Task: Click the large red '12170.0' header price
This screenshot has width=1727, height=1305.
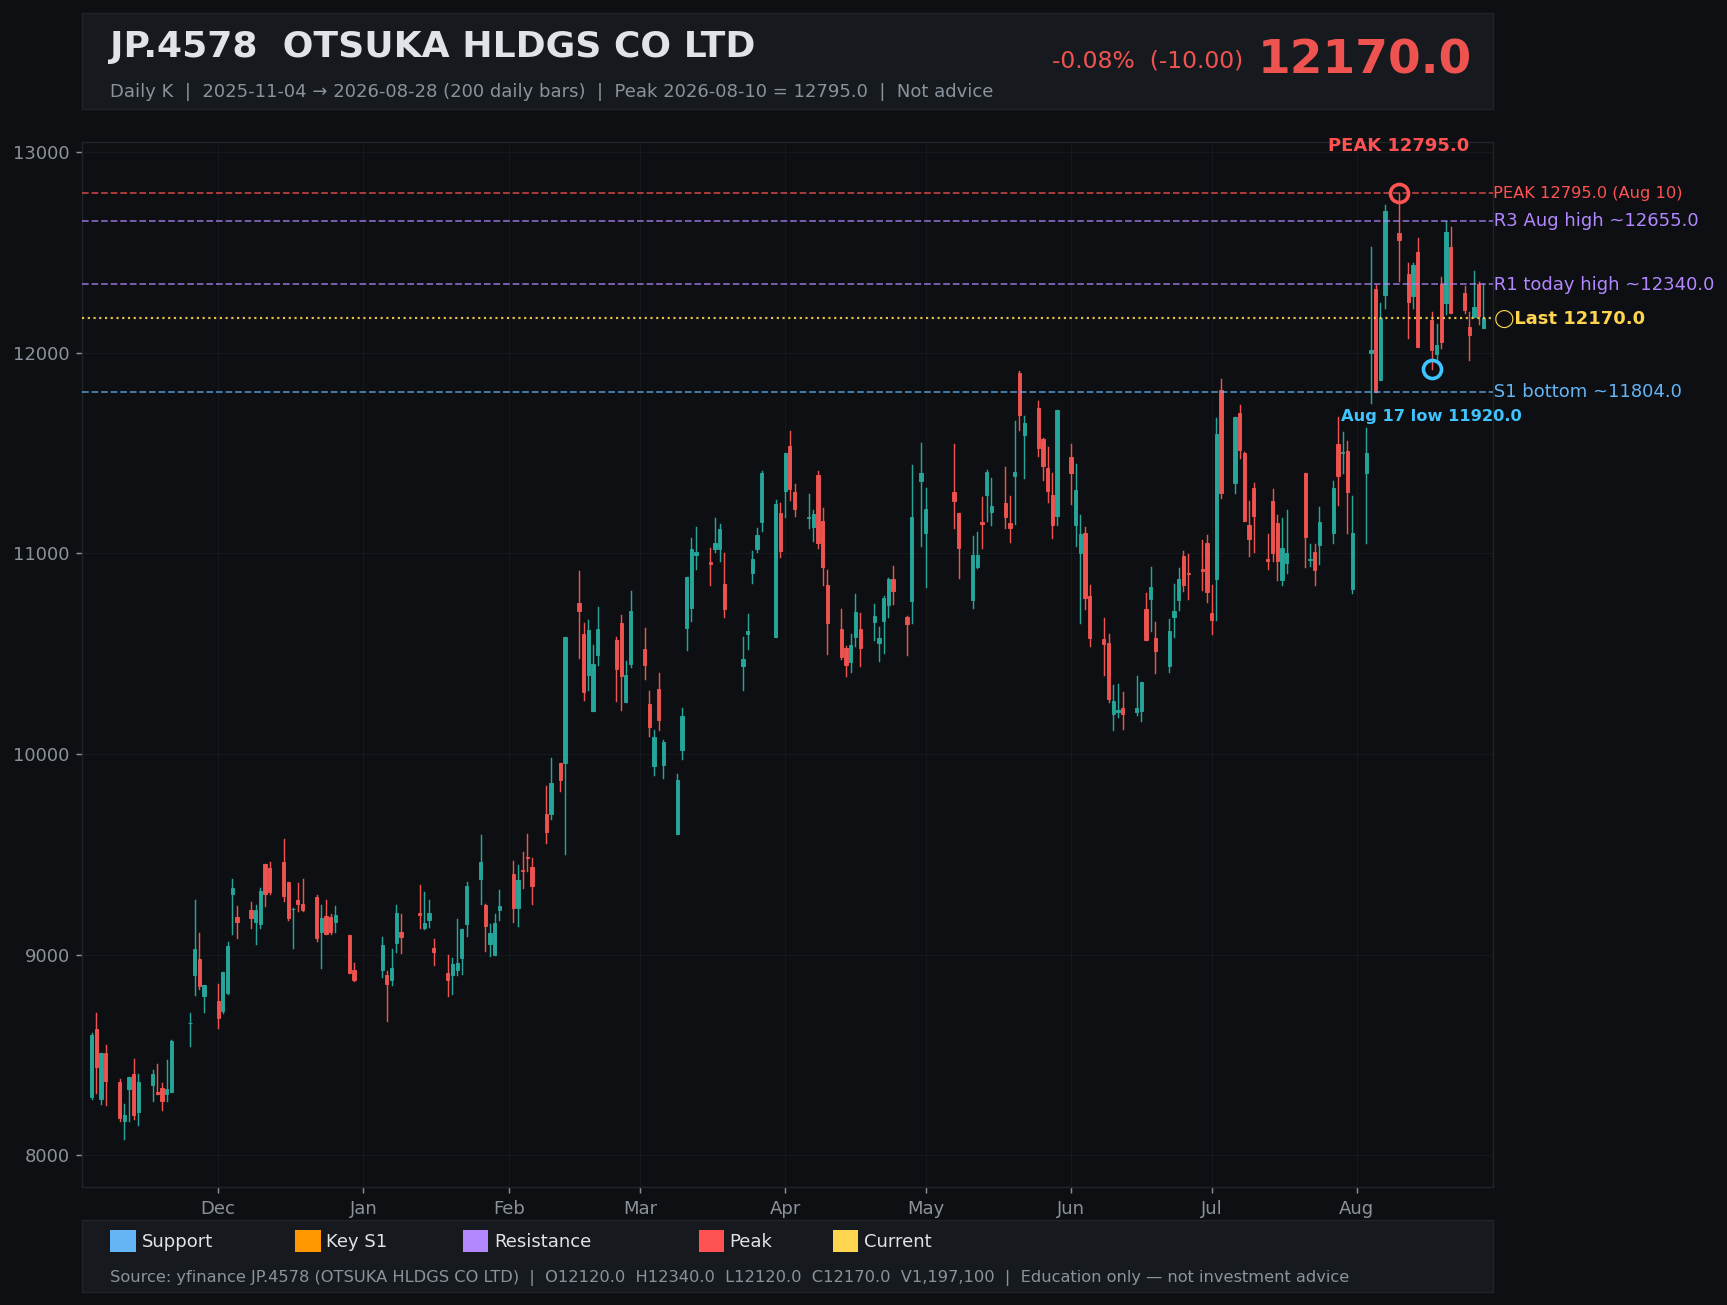Action: tap(1364, 58)
